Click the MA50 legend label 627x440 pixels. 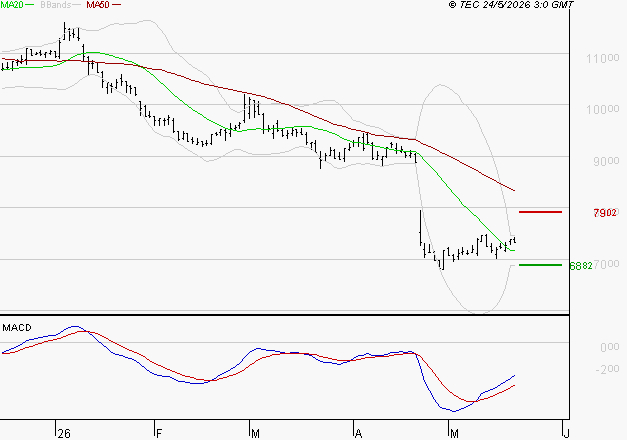coord(98,5)
